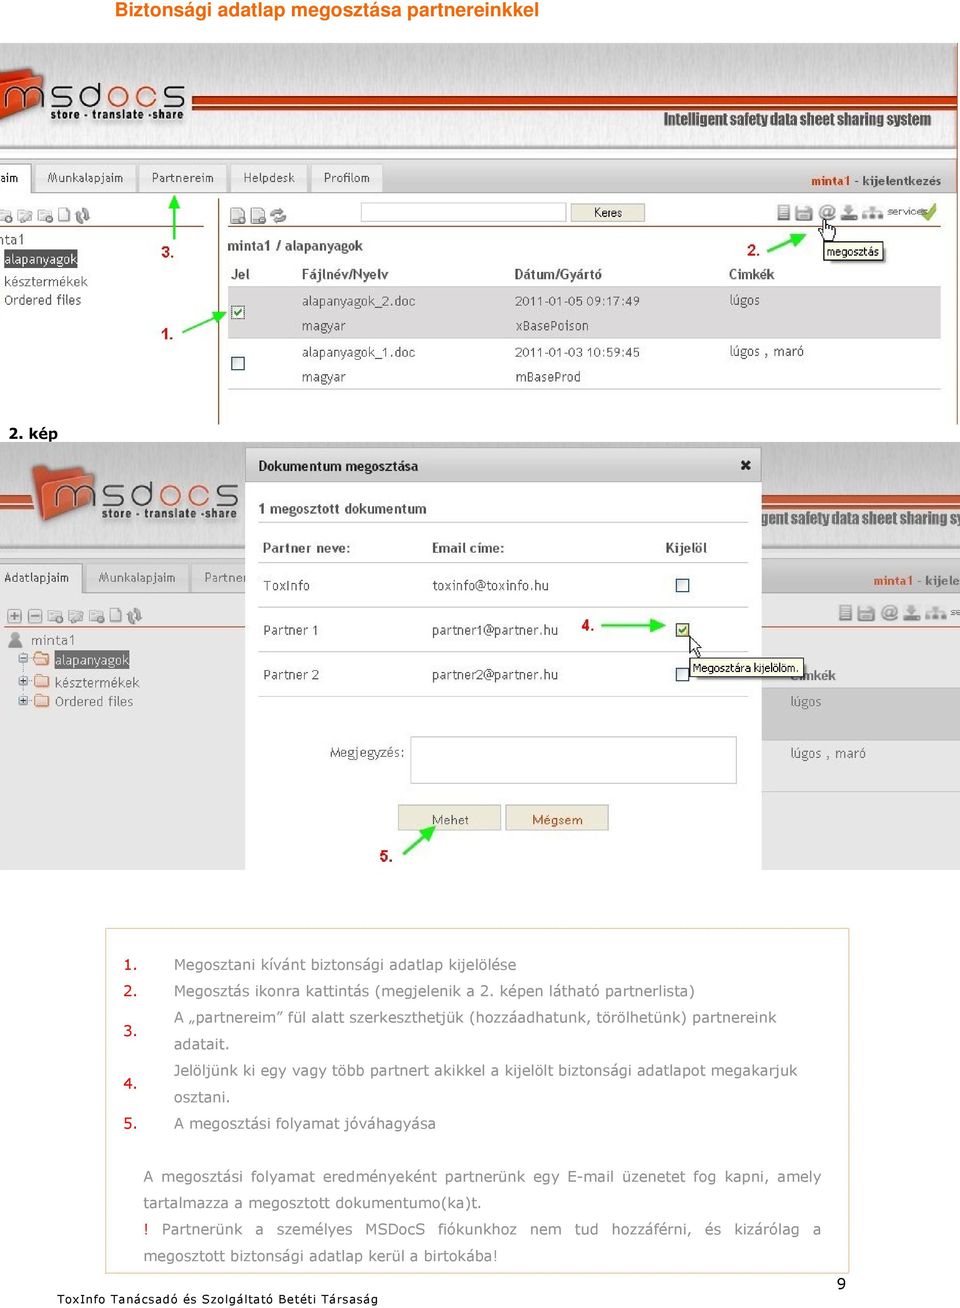Click the file name alapanyagok_1.doc
The height and width of the screenshot is (1308, 960).
coord(358,352)
